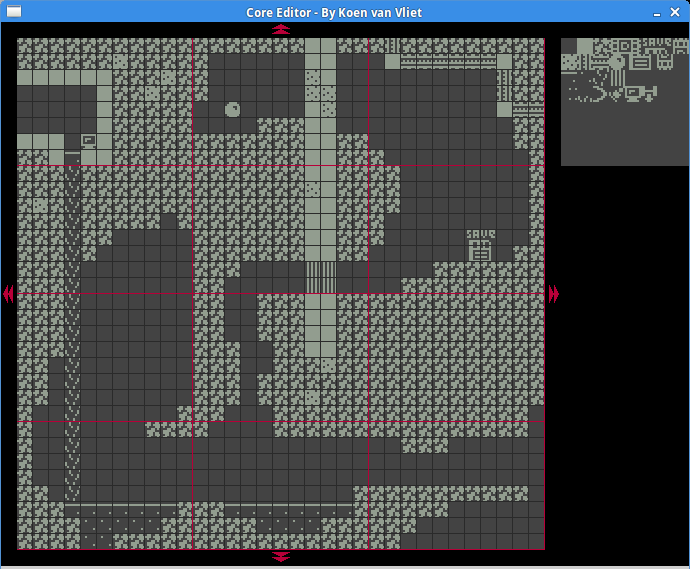Click the bottom red down-arrow
Viewport: 690px width, 569px height.
pos(281,557)
